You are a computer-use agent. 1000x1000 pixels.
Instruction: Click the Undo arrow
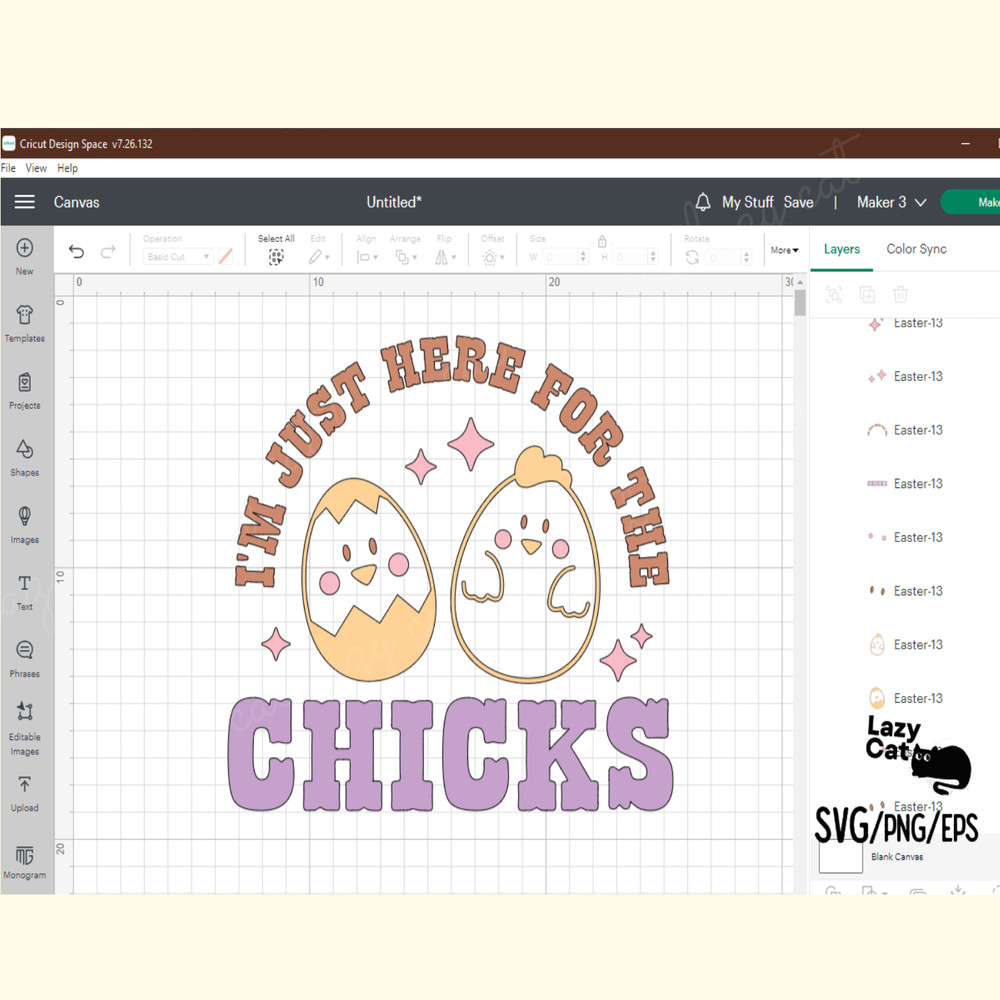(x=76, y=251)
